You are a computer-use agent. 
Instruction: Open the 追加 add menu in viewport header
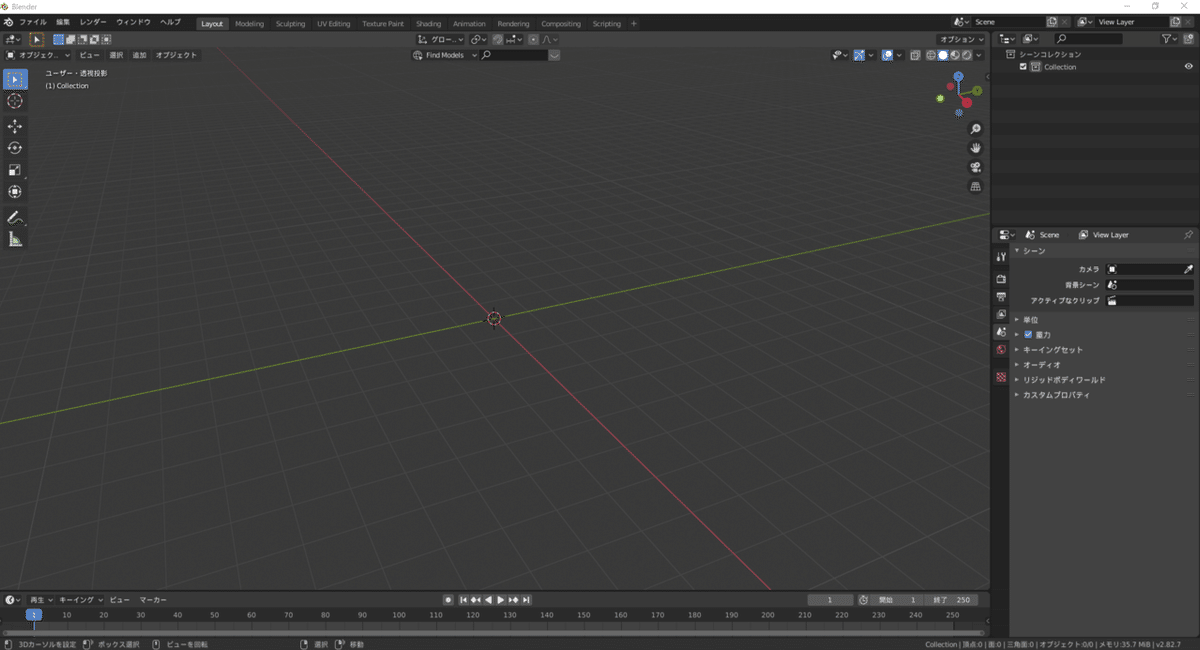coord(139,55)
